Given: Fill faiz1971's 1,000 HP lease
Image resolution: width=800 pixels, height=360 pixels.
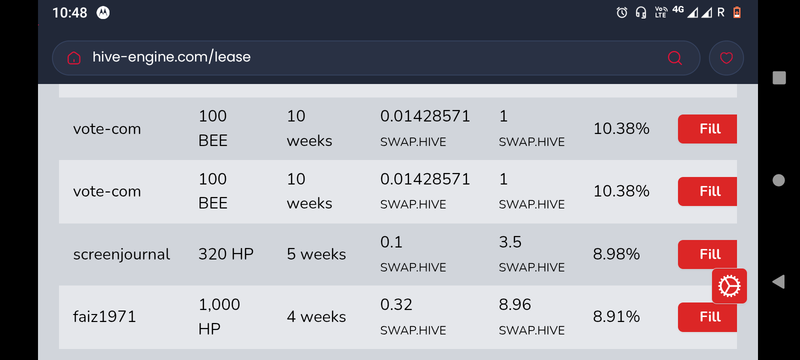Looking at the screenshot, I should 707,317.
